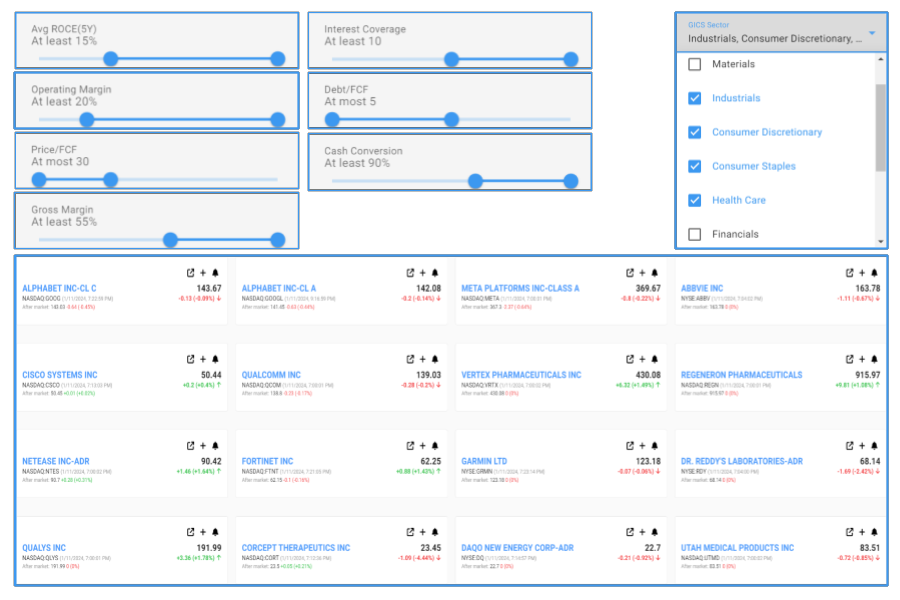Open the Qualys Inc stock link
The height and width of the screenshot is (600, 900).
[x=44, y=548]
